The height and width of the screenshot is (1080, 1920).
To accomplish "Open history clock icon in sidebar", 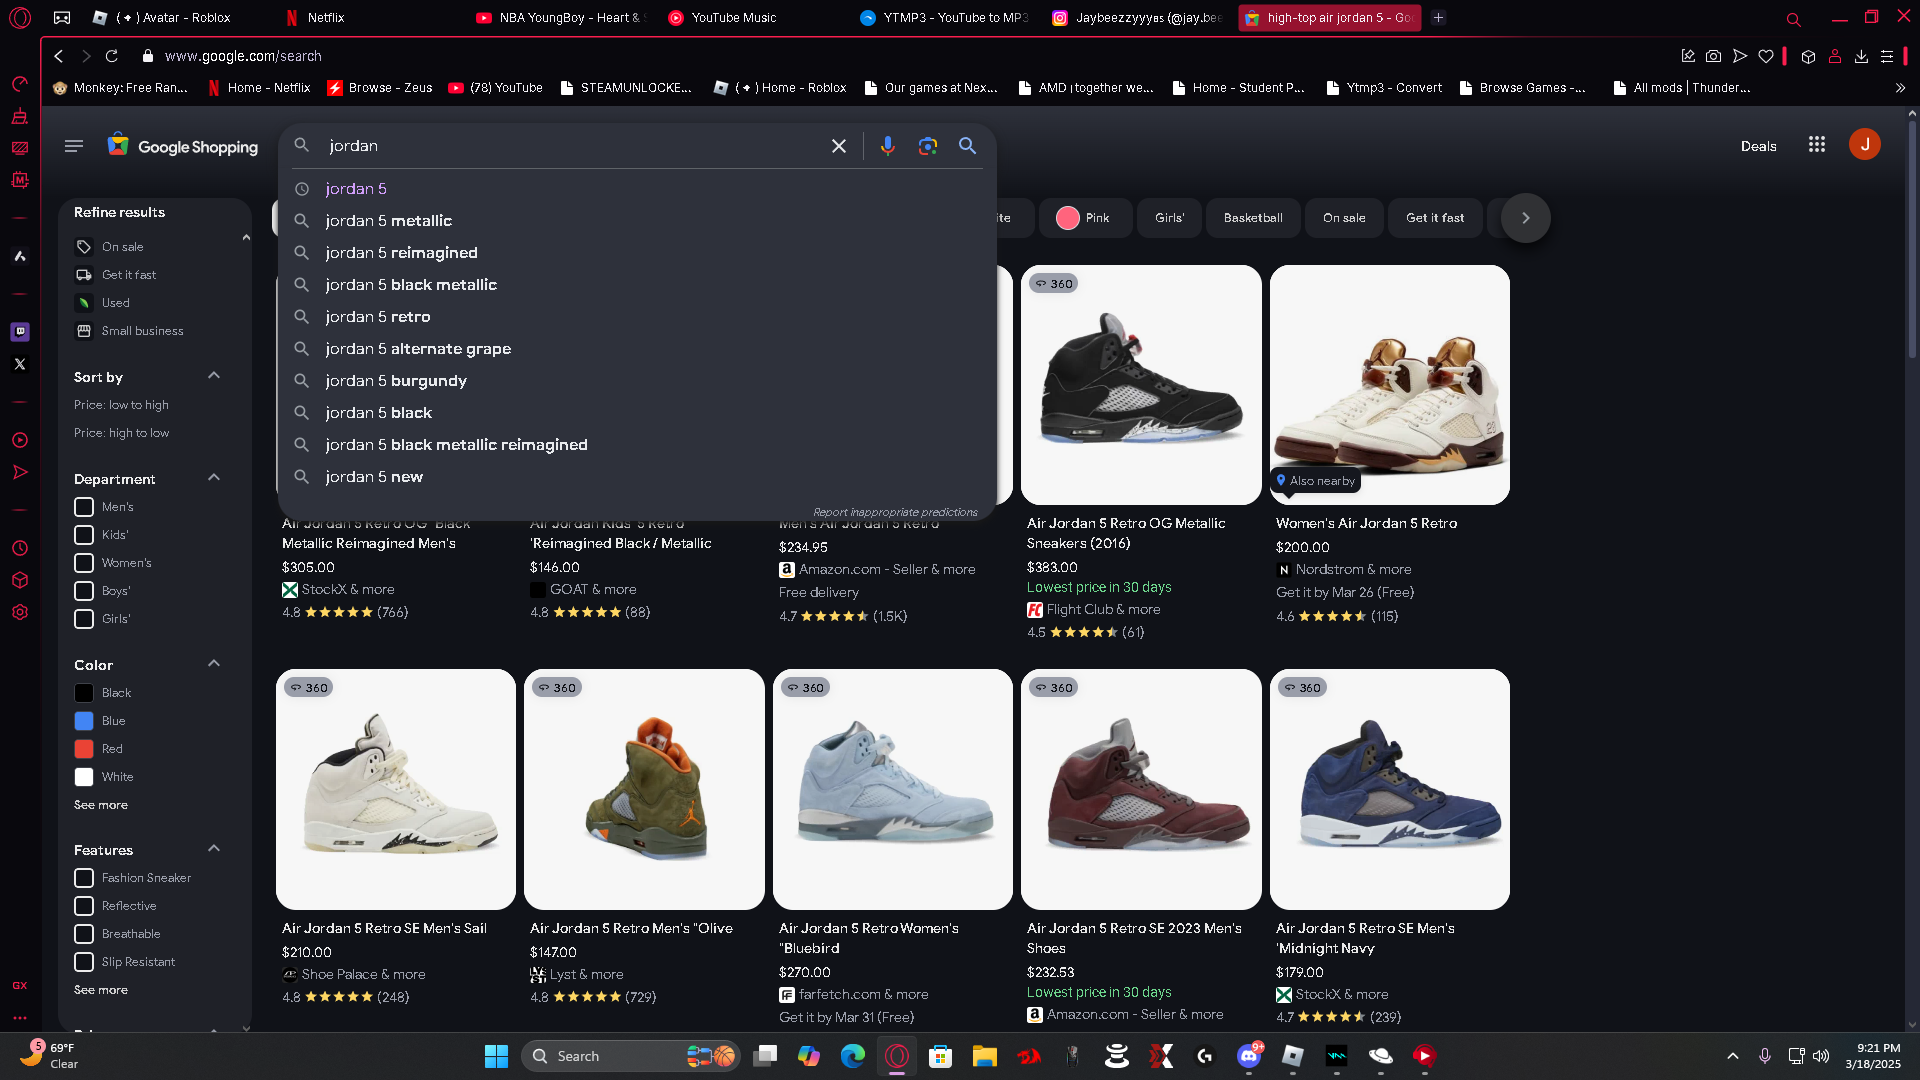I will (x=20, y=548).
